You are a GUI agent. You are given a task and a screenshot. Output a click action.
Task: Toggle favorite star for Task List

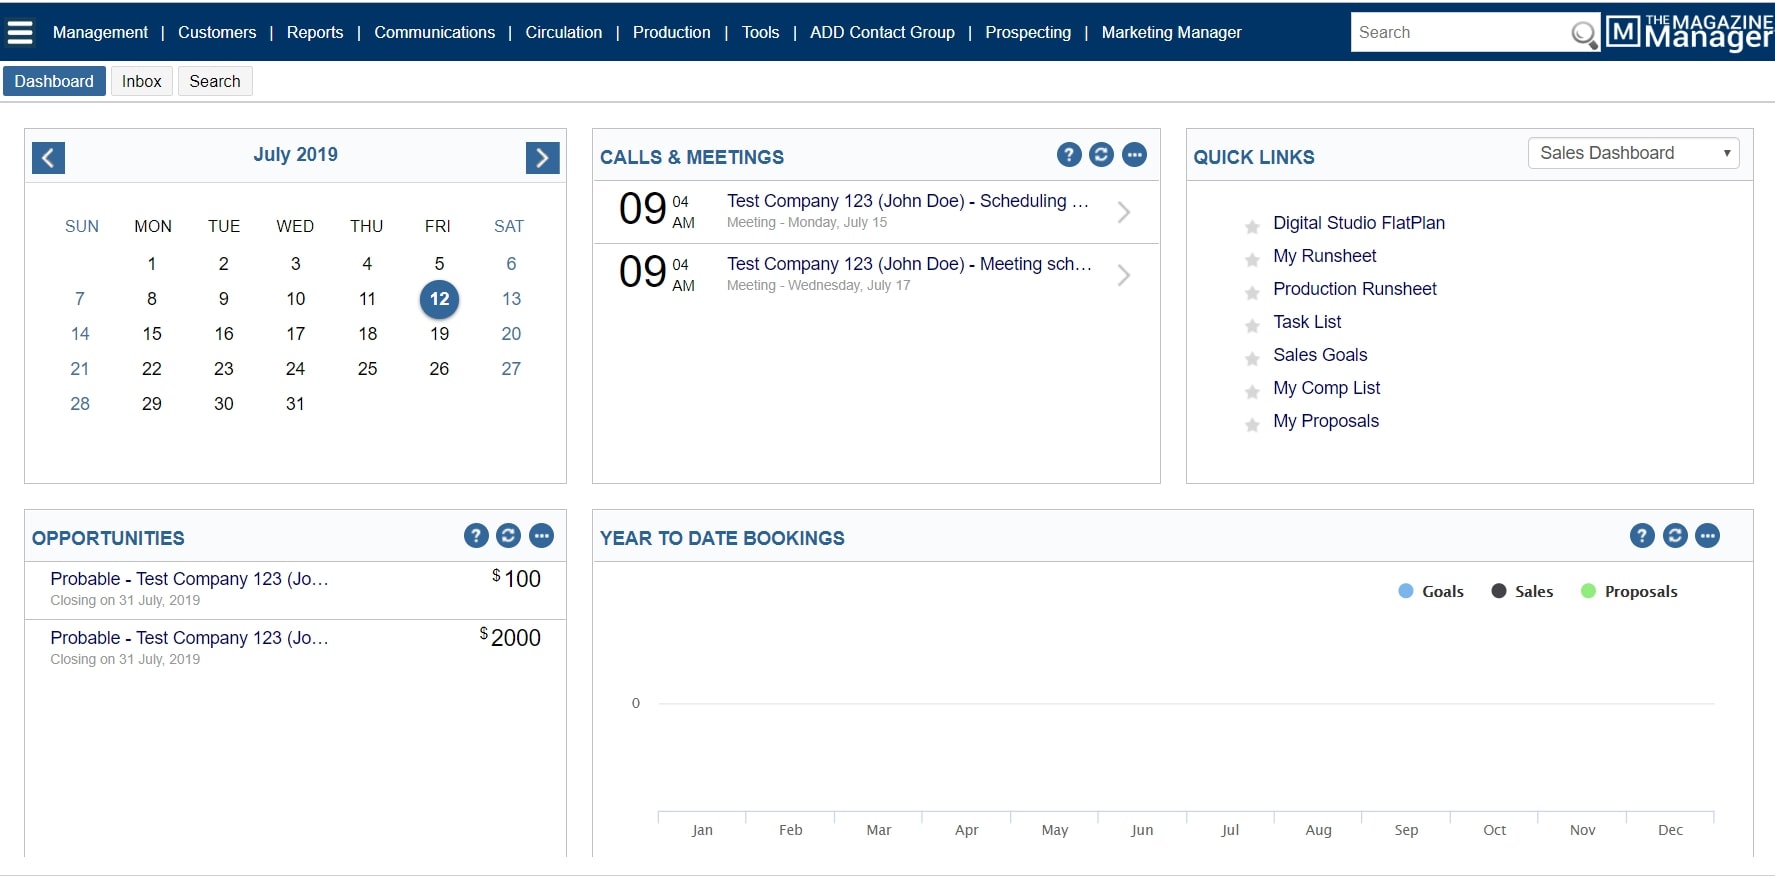(1252, 325)
